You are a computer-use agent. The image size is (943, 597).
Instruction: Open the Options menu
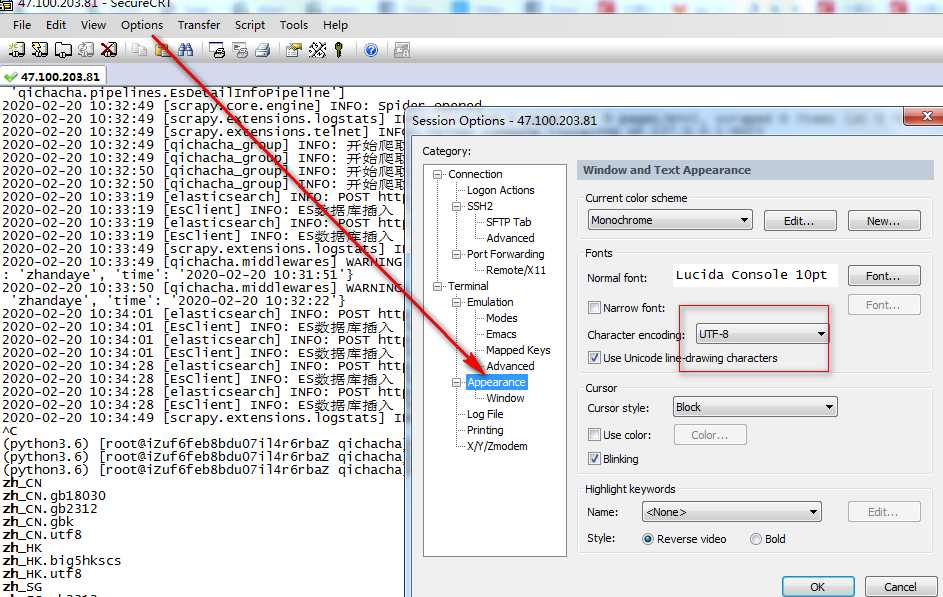(x=142, y=25)
